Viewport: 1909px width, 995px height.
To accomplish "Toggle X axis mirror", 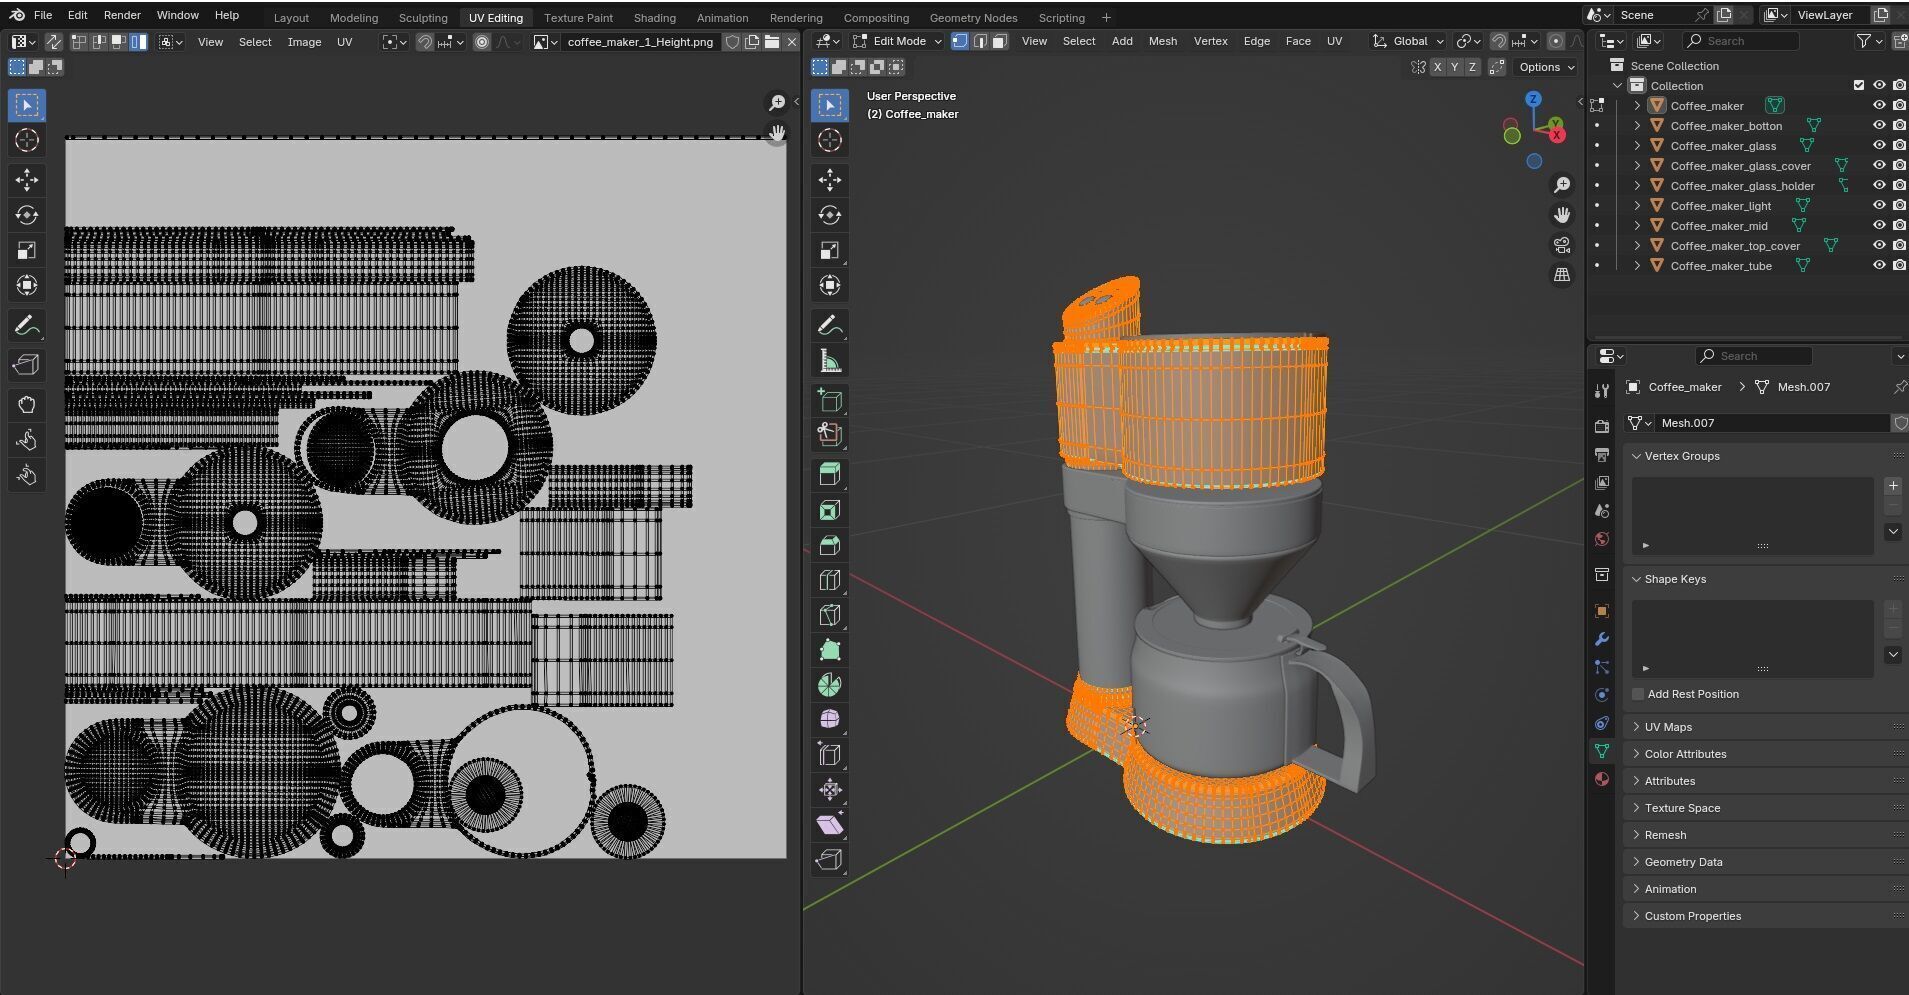I will coord(1437,67).
